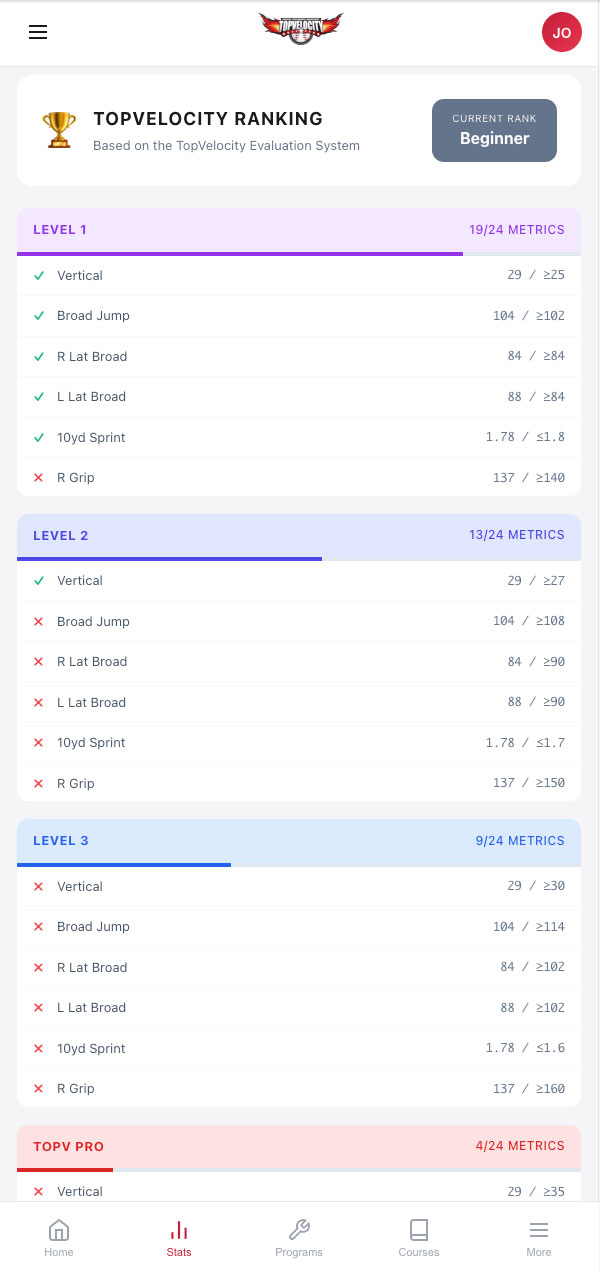Open the Courses book icon
Image resolution: width=600 pixels, height=1271 pixels.
(x=419, y=1230)
